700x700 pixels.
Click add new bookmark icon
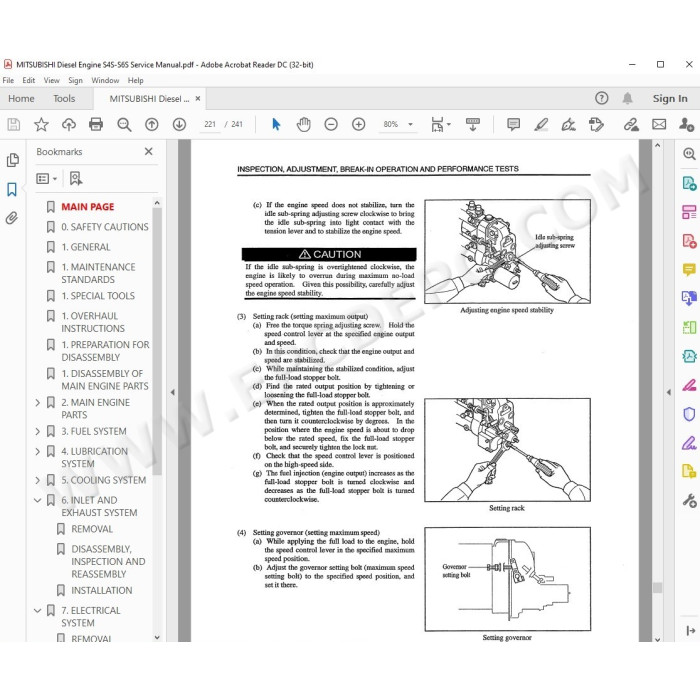pos(76,179)
